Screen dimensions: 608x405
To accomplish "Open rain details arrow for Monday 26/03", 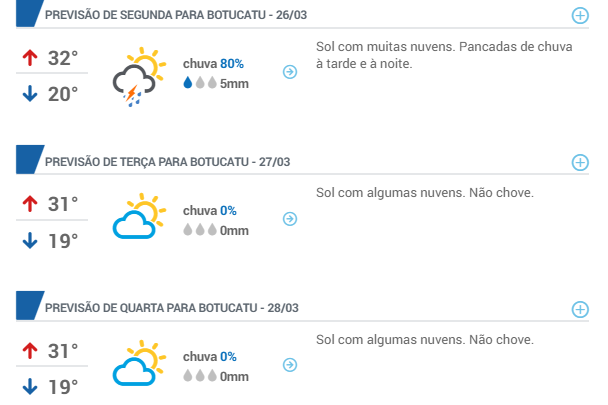I will pyautogui.click(x=290, y=72).
